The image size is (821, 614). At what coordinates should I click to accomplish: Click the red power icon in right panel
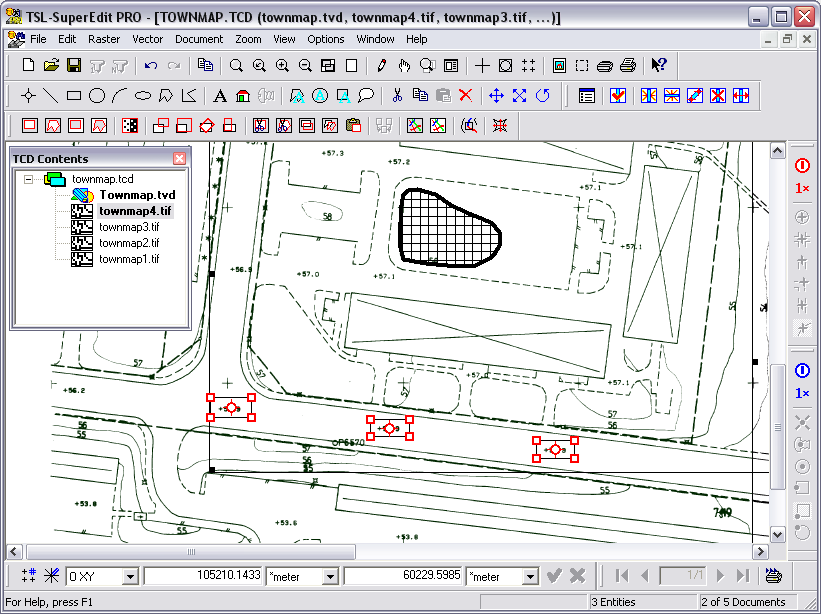802,166
